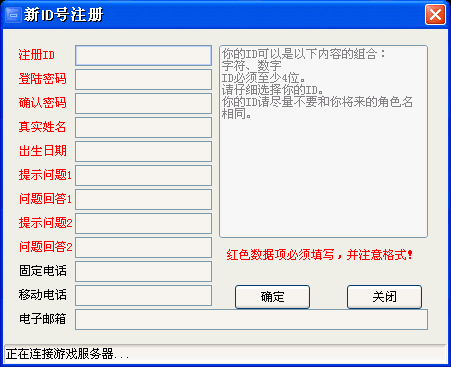This screenshot has height=367, width=451.
Task: Click the 问题回答2 input field
Action: (x=143, y=247)
